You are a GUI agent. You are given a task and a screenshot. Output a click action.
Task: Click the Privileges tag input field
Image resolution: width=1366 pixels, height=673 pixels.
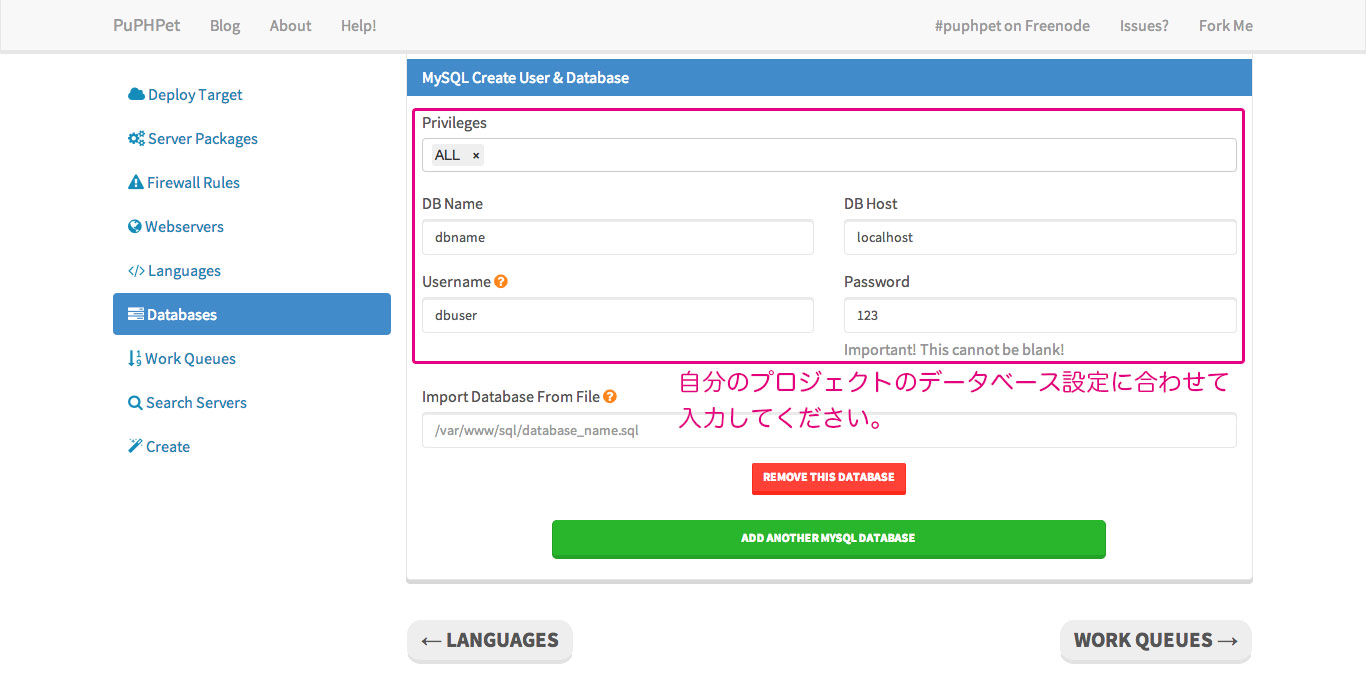(829, 155)
